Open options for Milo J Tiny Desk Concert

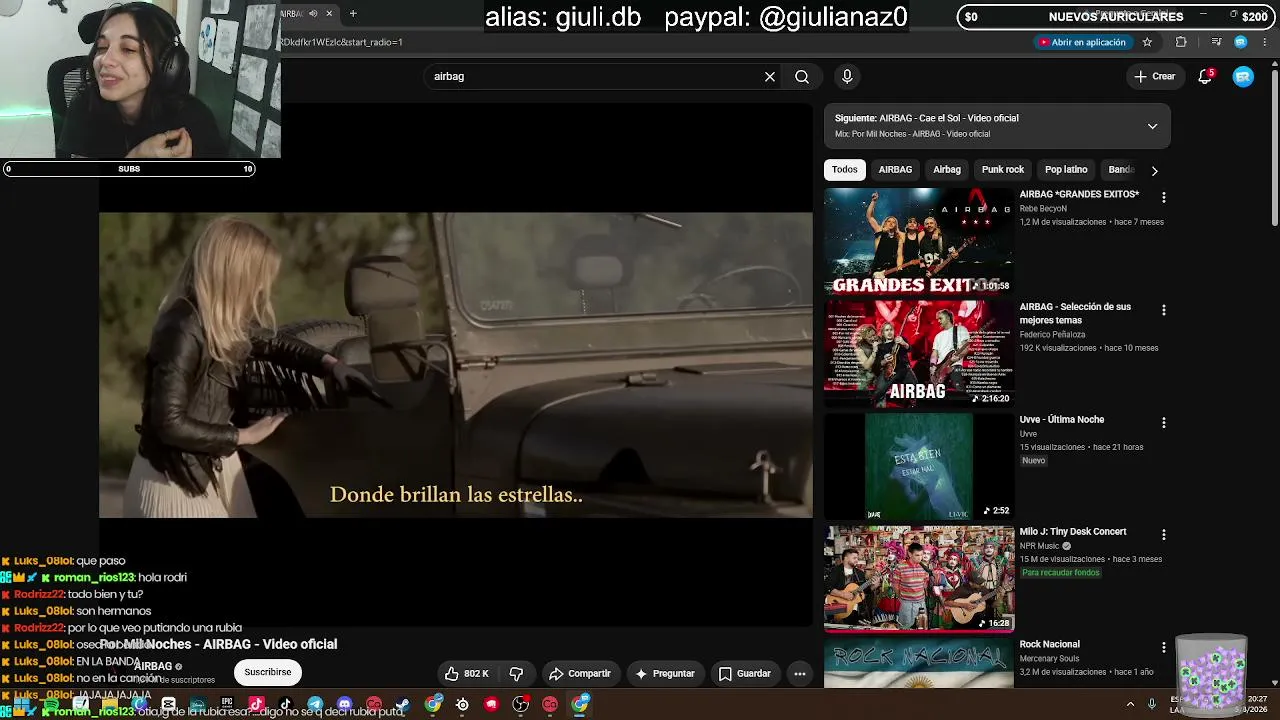coord(1163,535)
